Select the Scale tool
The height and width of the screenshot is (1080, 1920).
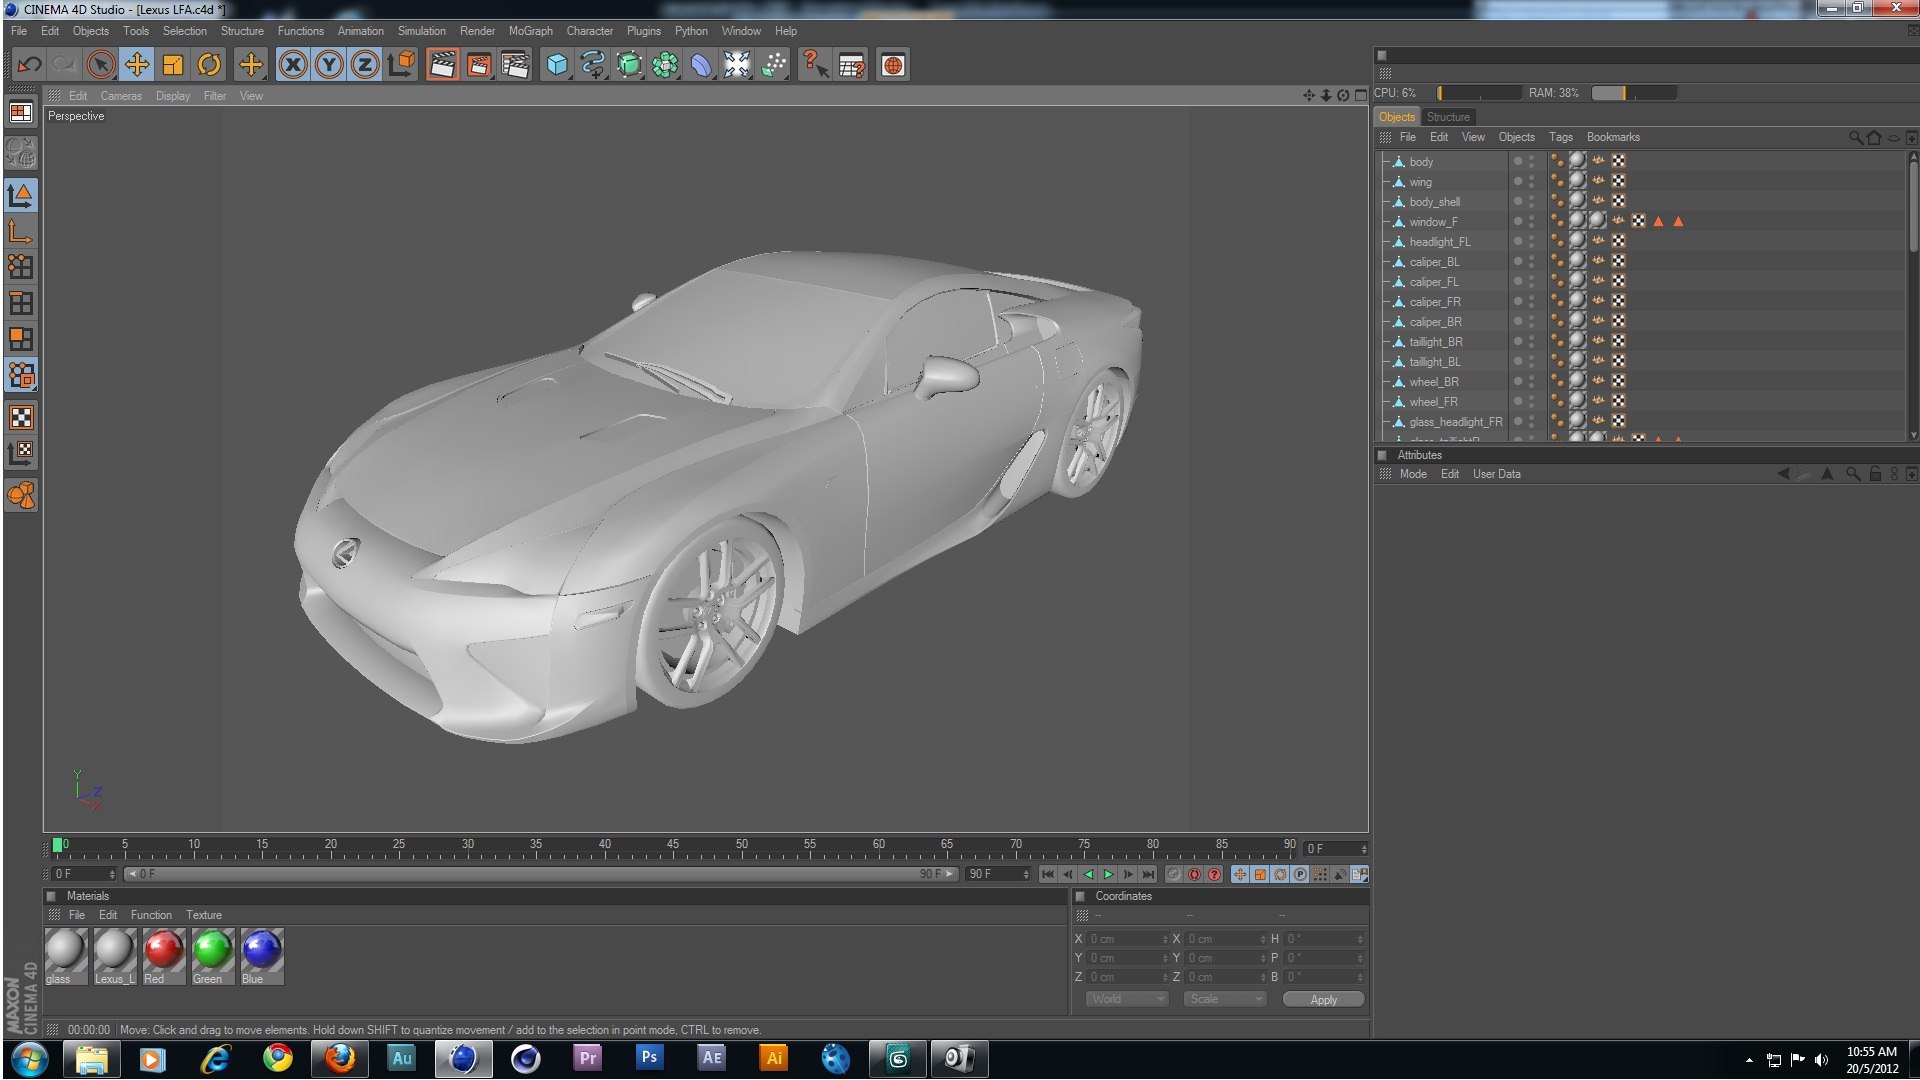(173, 65)
